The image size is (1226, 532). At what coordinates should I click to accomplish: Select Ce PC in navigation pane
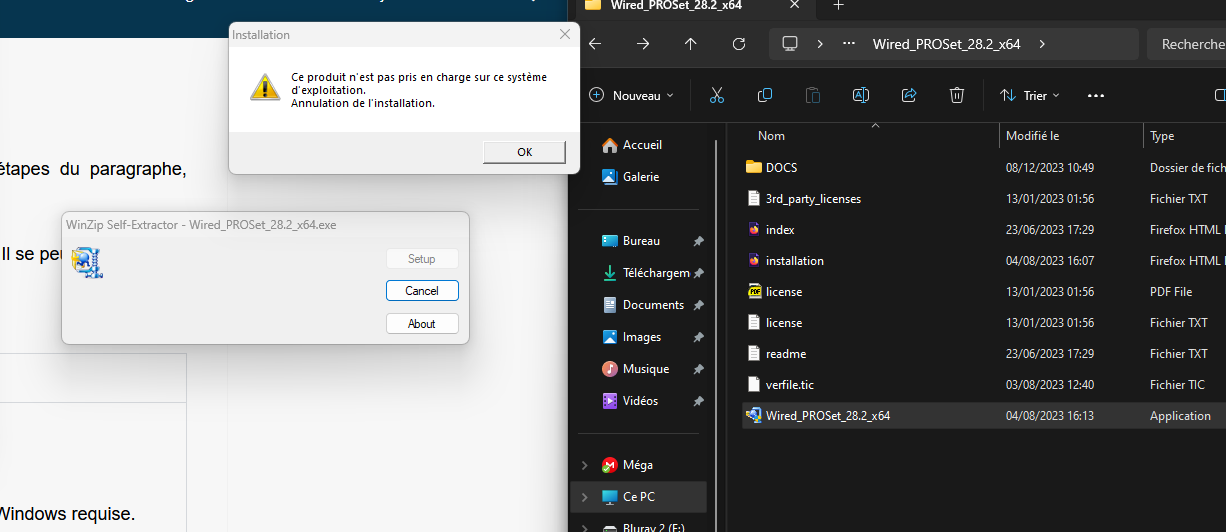(x=639, y=497)
